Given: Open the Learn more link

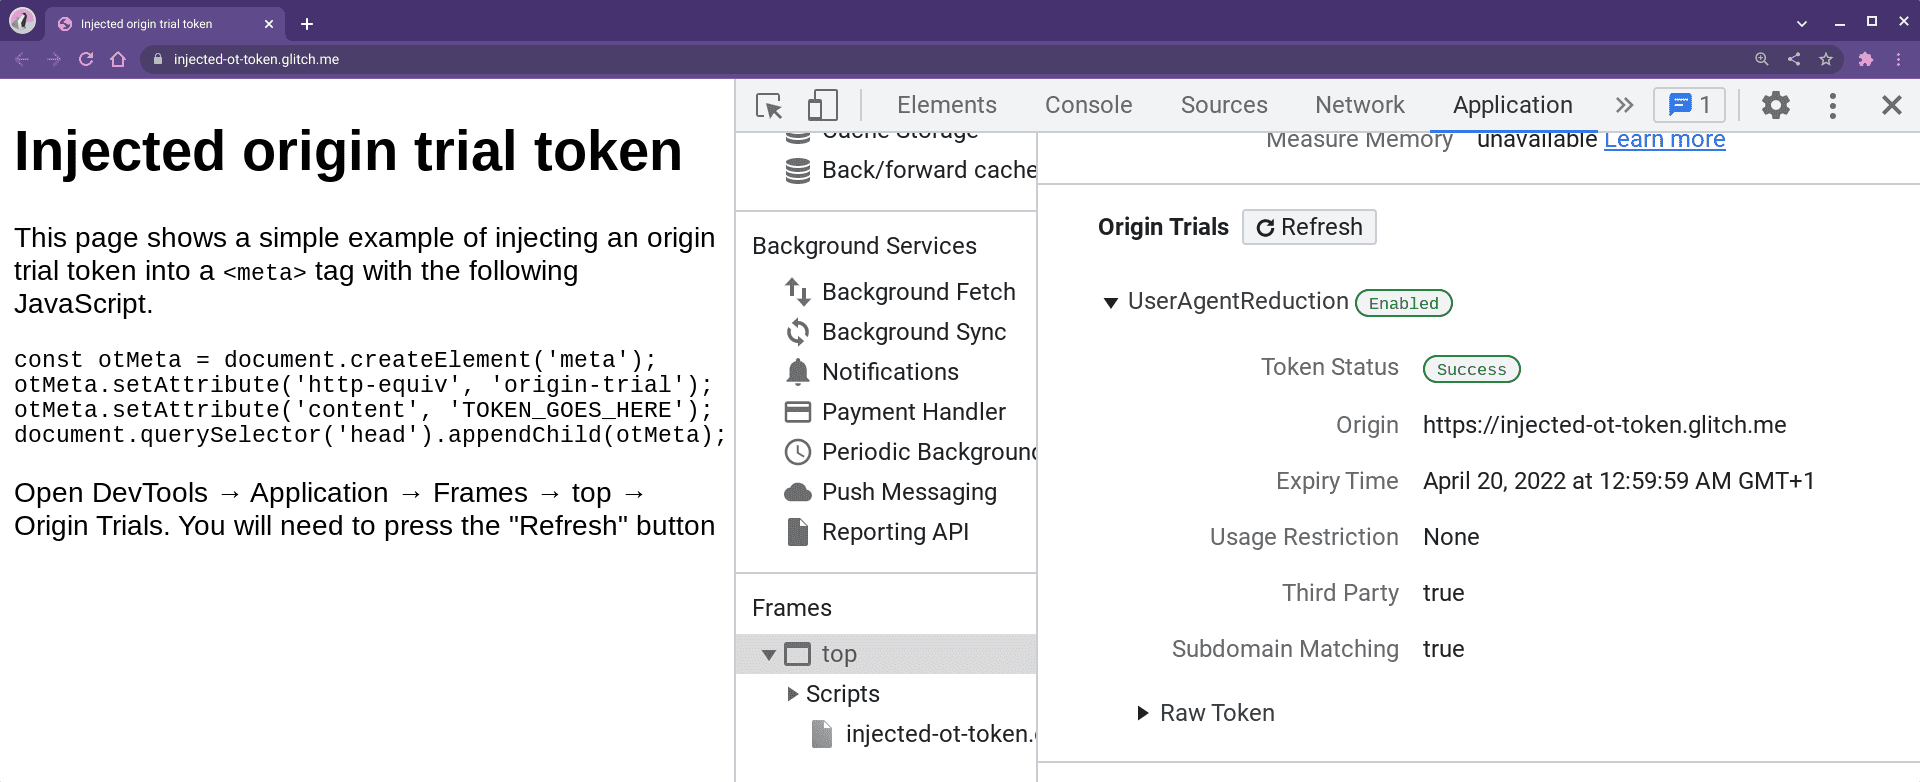Looking at the screenshot, I should (1664, 140).
